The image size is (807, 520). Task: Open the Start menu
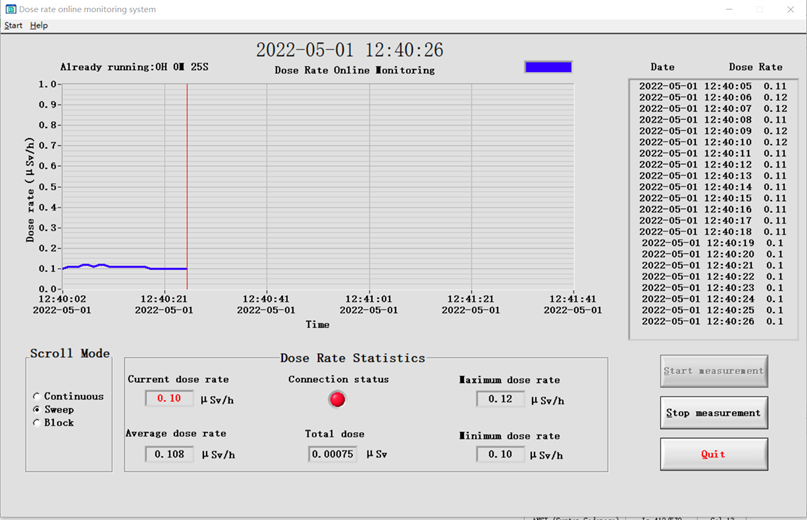(13, 25)
